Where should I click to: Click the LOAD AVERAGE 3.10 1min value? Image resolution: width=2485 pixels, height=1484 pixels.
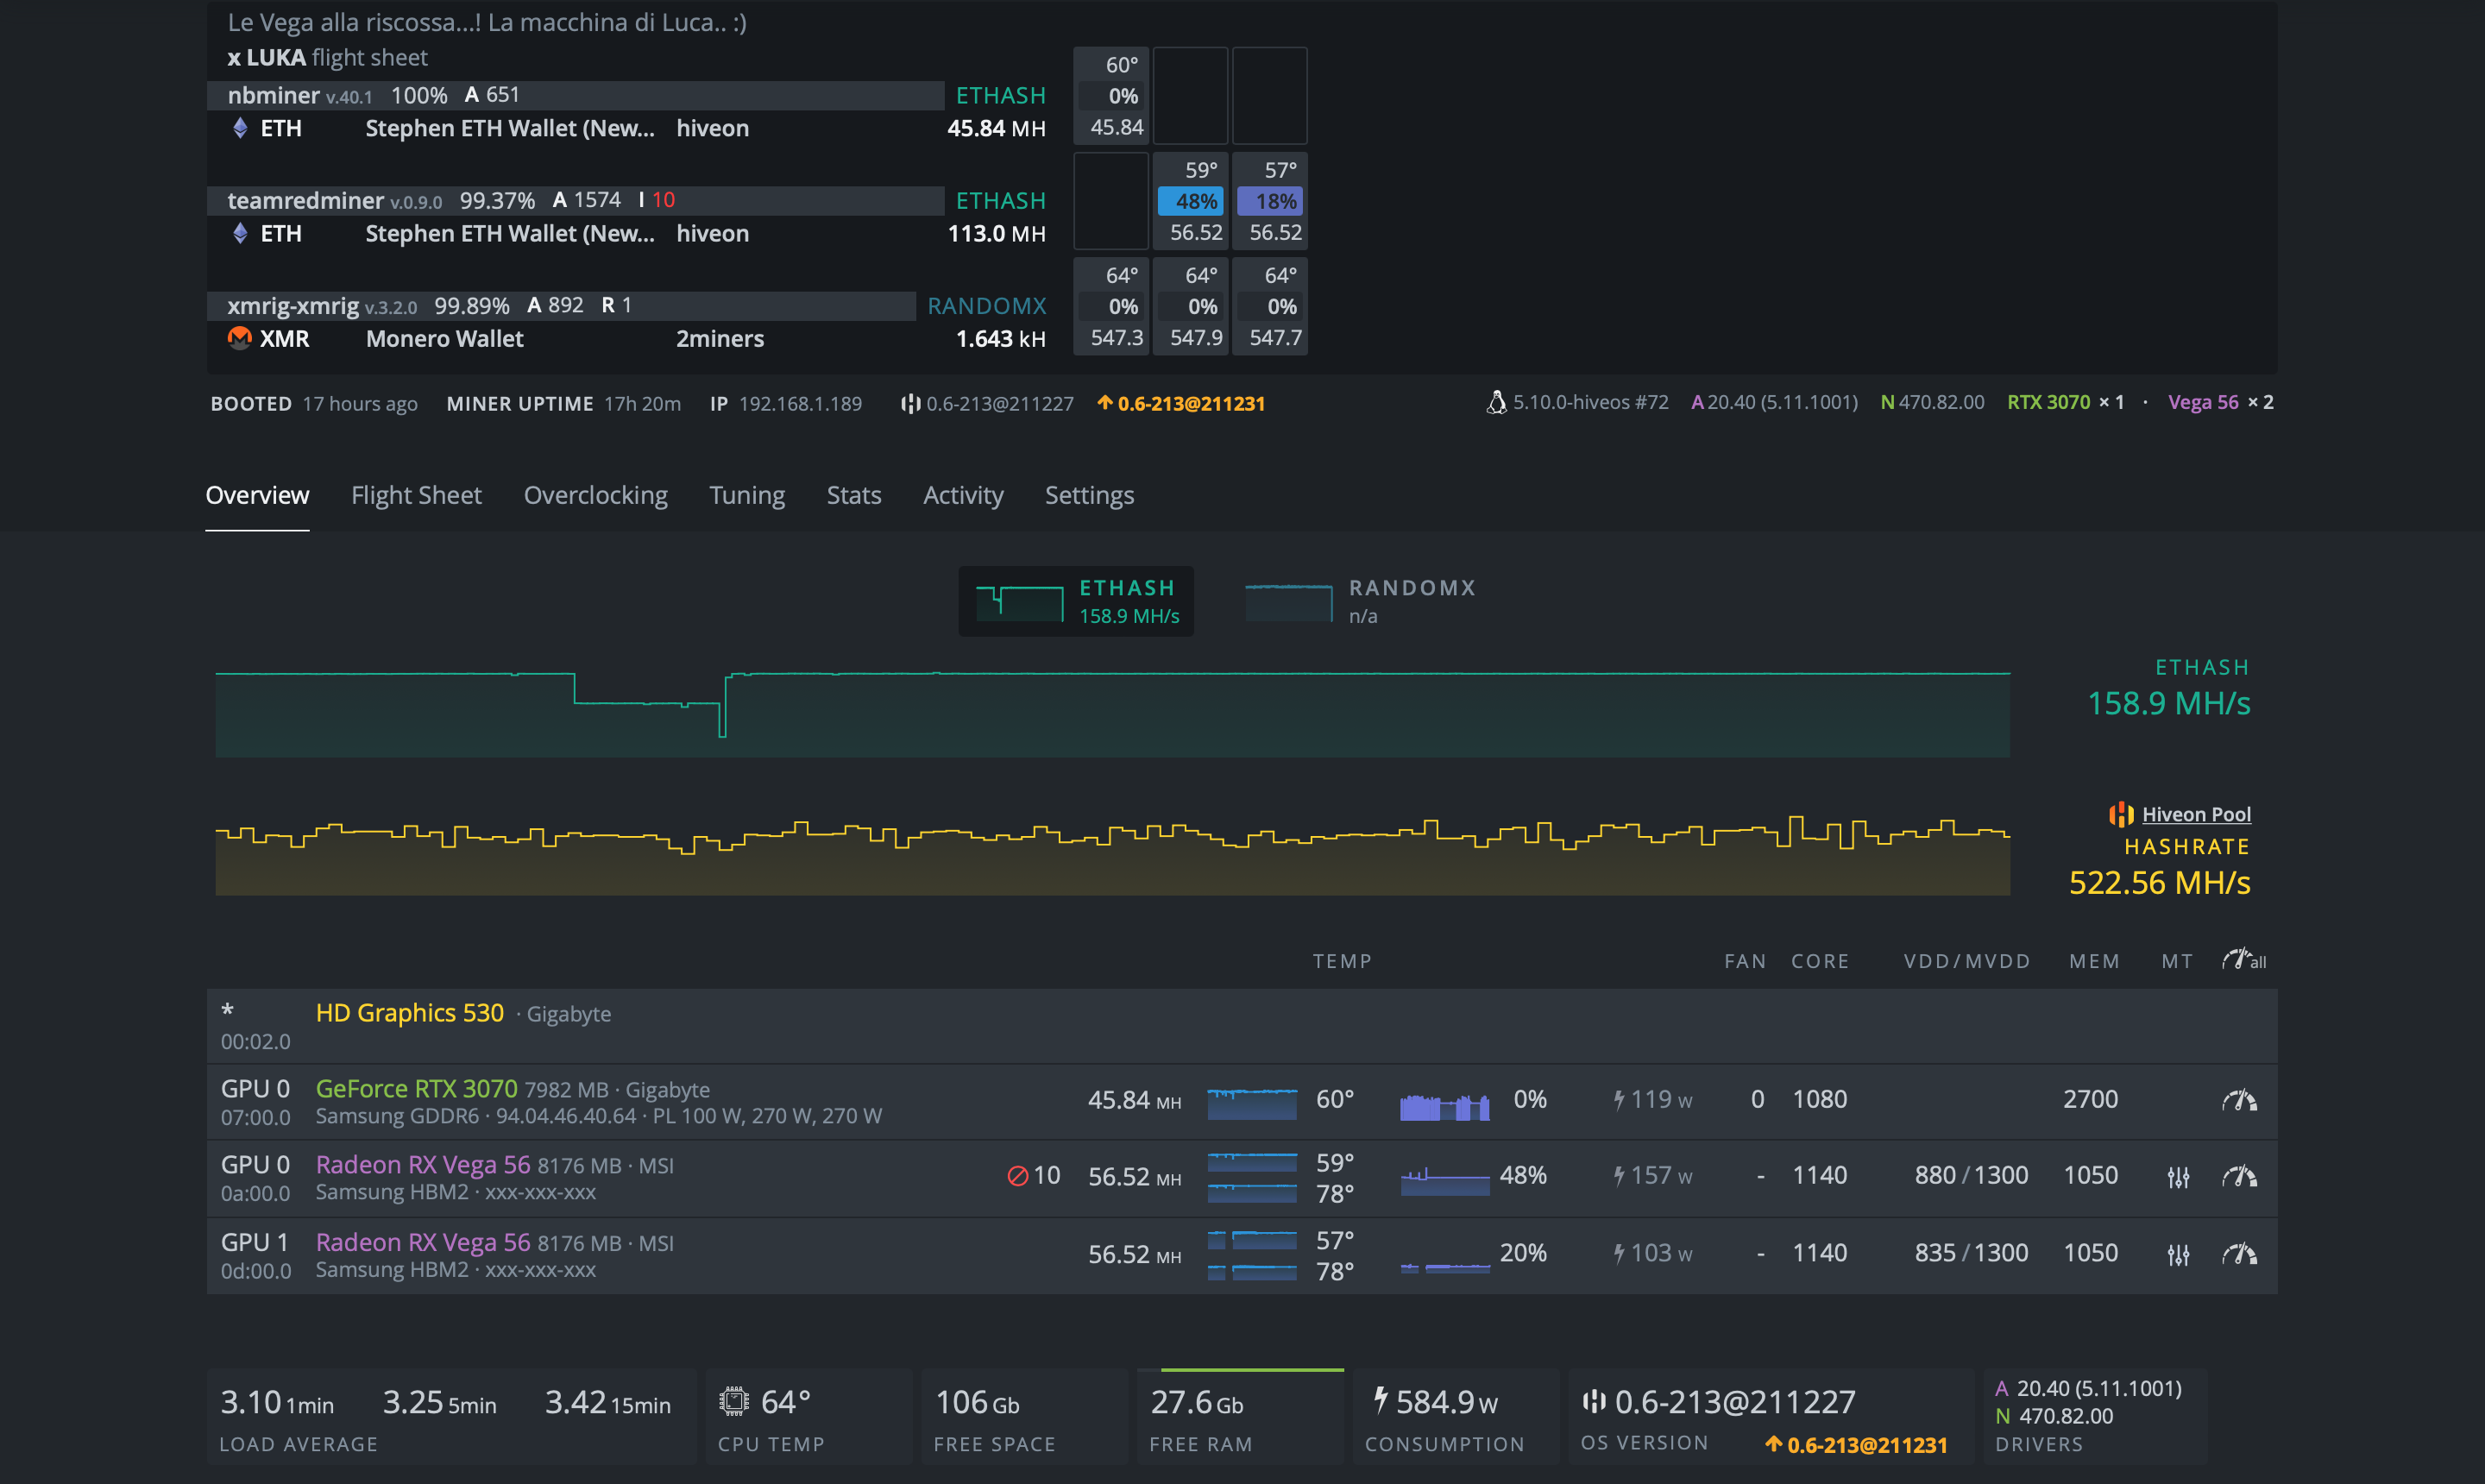pos(277,1402)
